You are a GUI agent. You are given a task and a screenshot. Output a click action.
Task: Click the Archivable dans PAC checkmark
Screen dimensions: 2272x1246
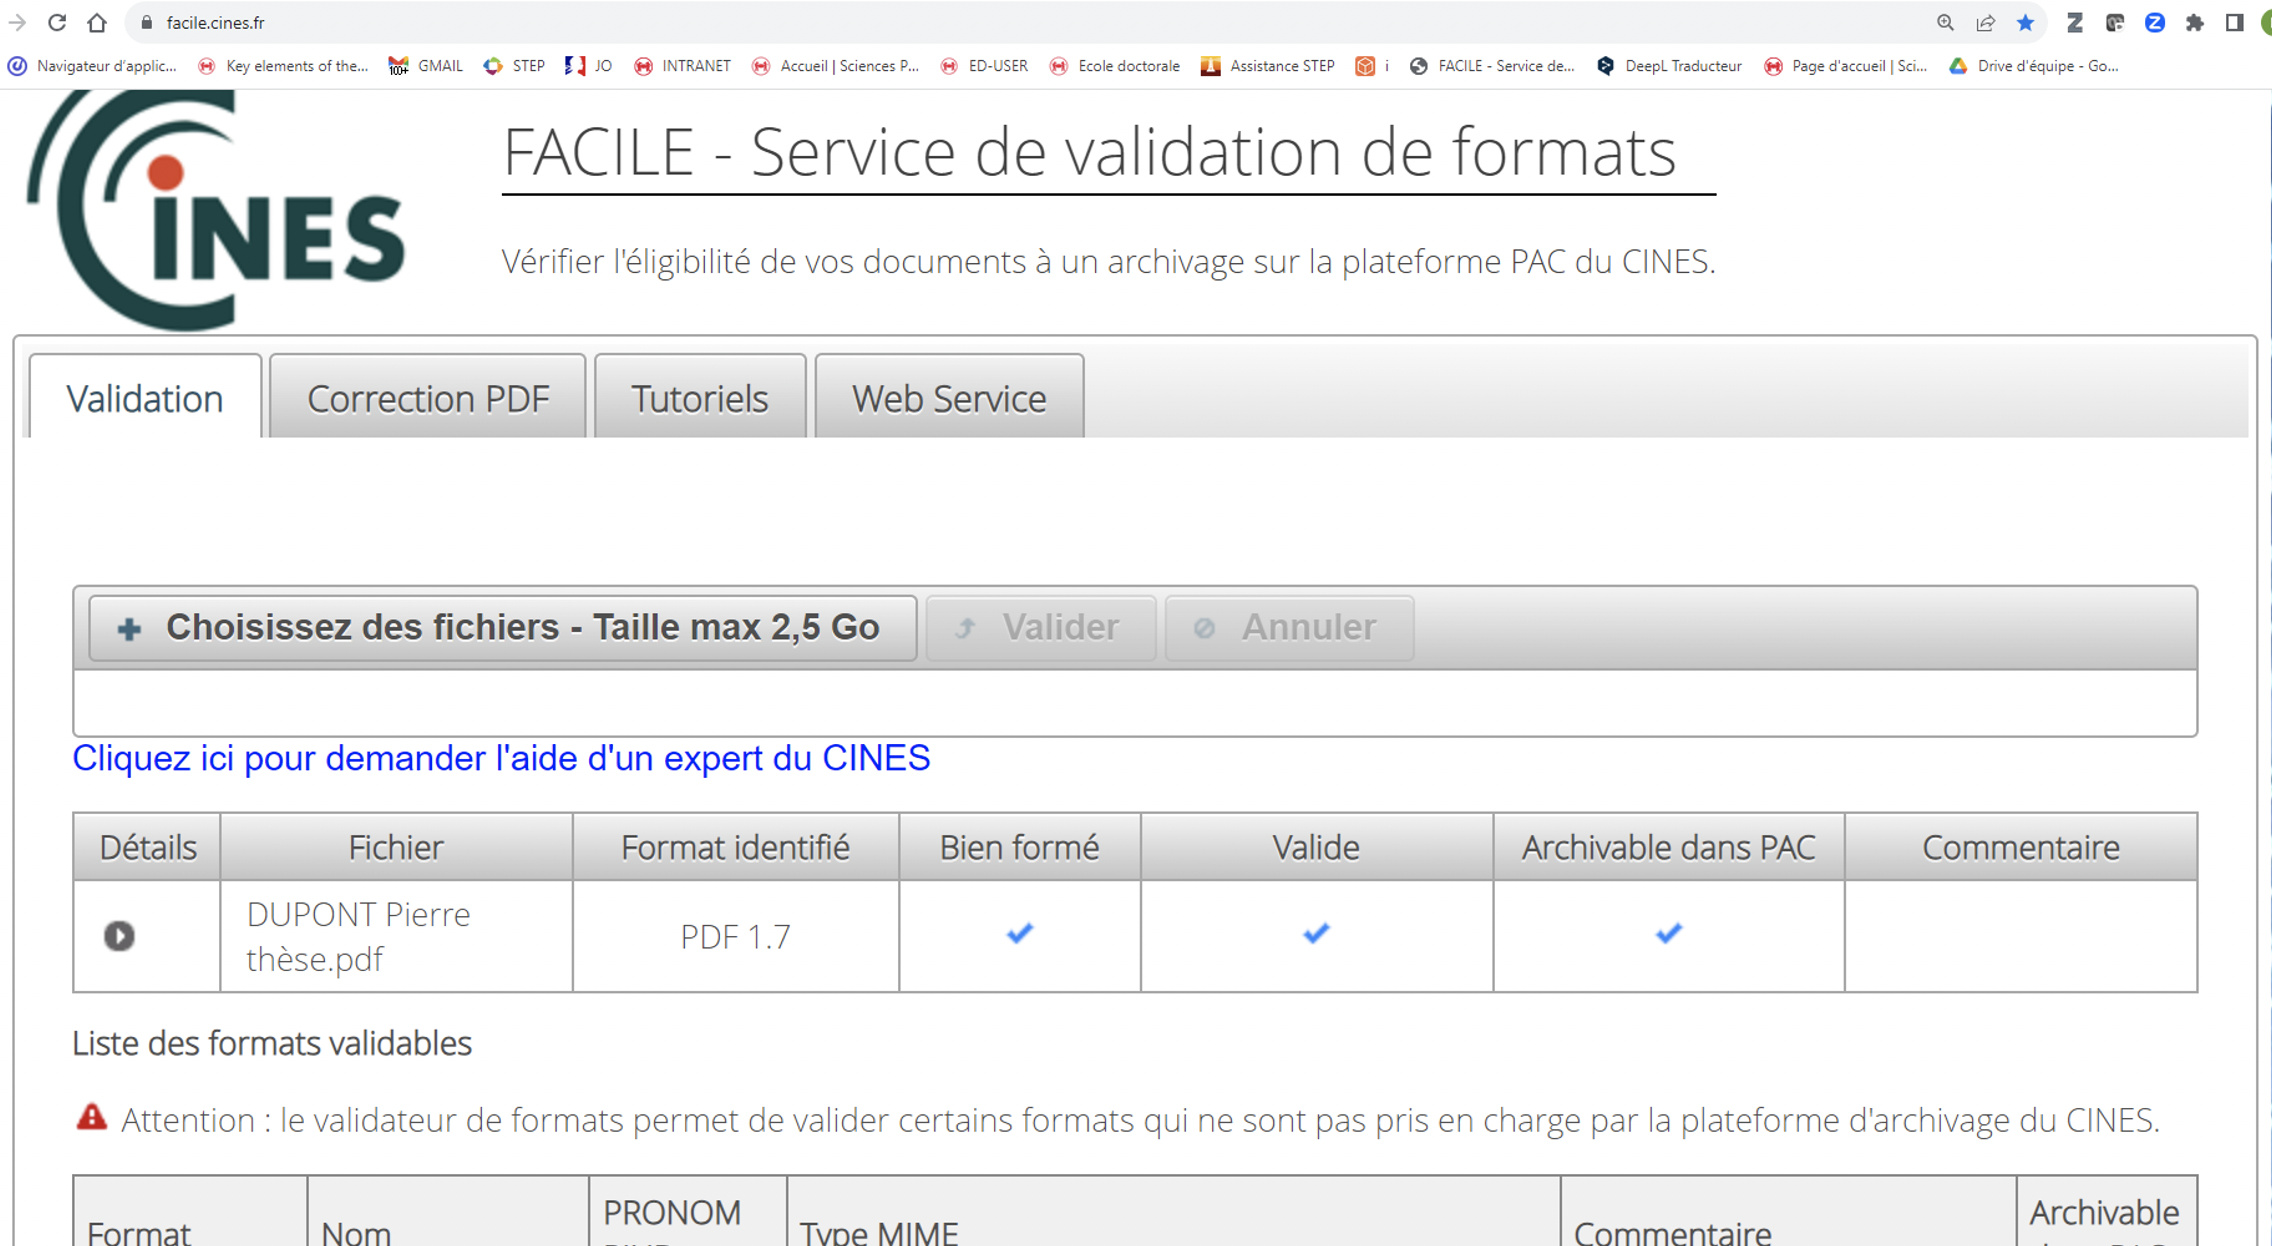(1668, 933)
